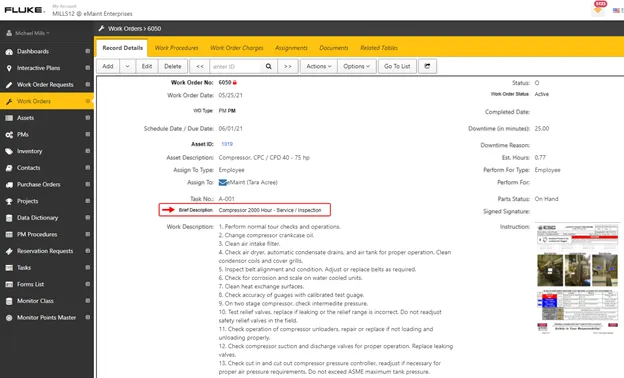Toggle the expand box next to Assets
The image size is (624, 378).
(x=88, y=118)
